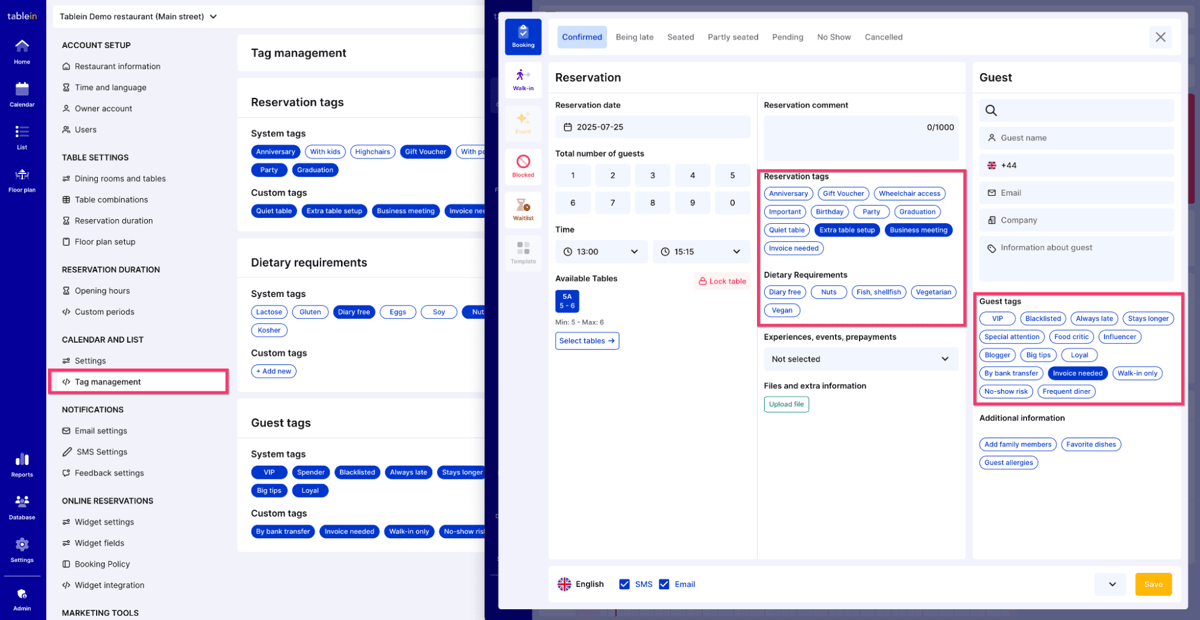This screenshot has height=620, width=1200.
Task: Click the Reservation comment text field
Action: coord(860,136)
